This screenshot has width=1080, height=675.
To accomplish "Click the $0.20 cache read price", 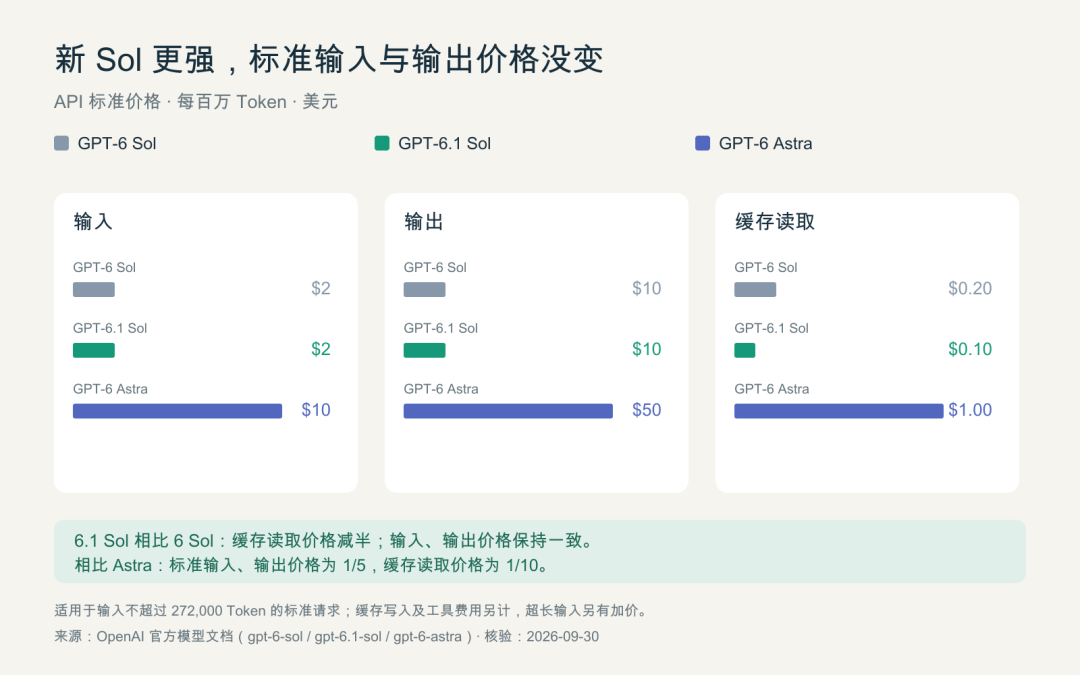I will pyautogui.click(x=970, y=289).
